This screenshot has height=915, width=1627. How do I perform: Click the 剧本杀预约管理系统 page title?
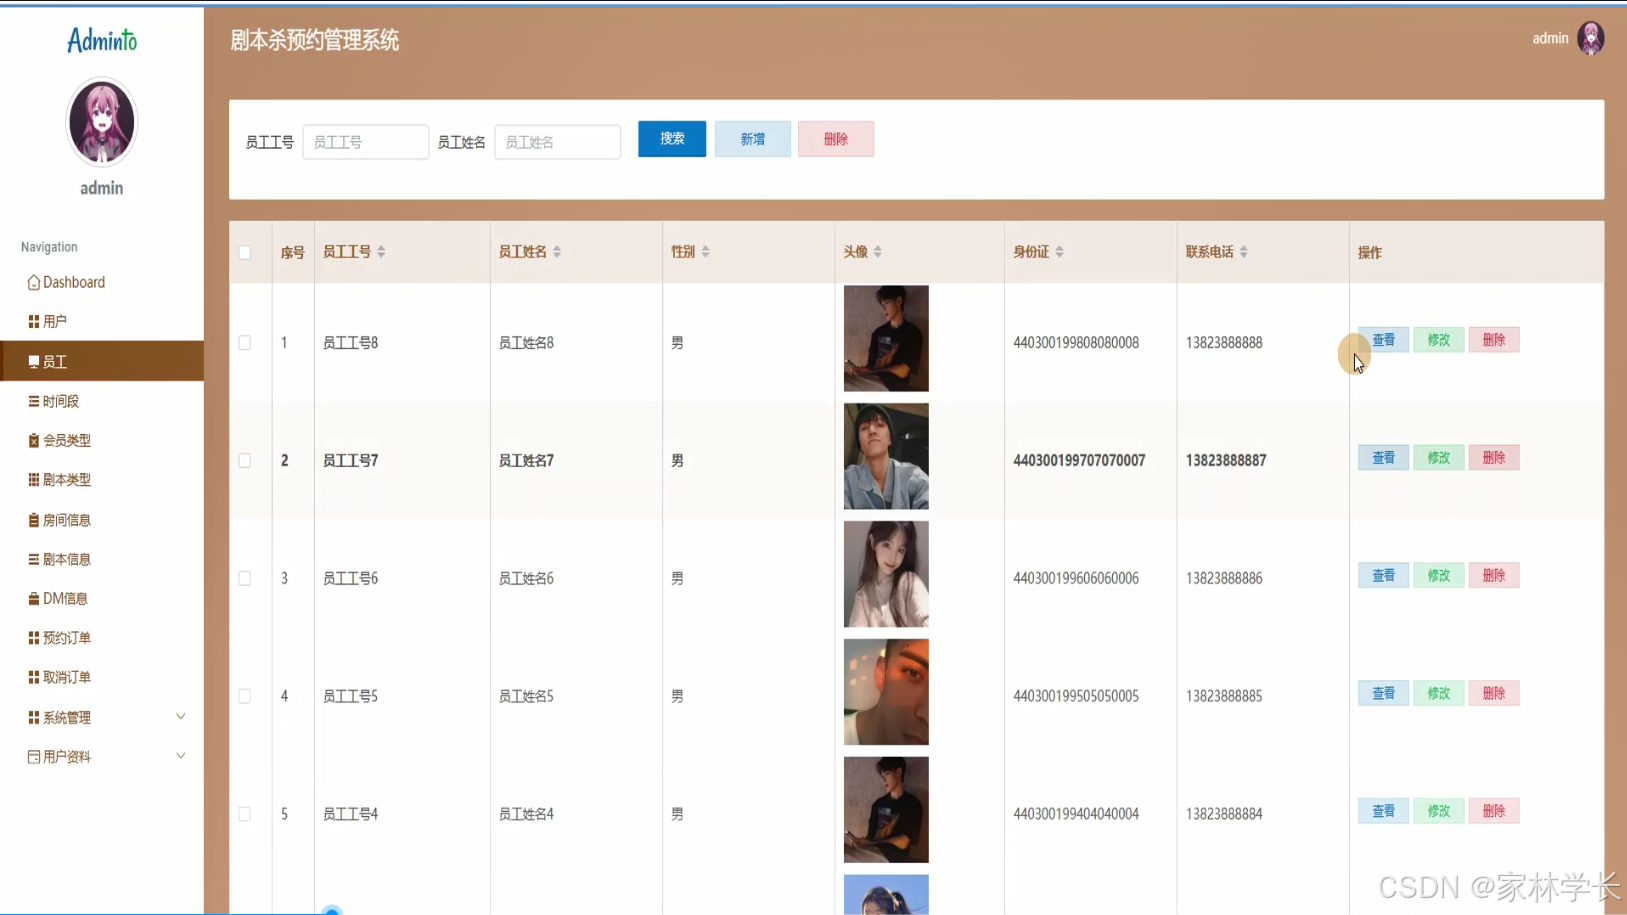pyautogui.click(x=315, y=40)
